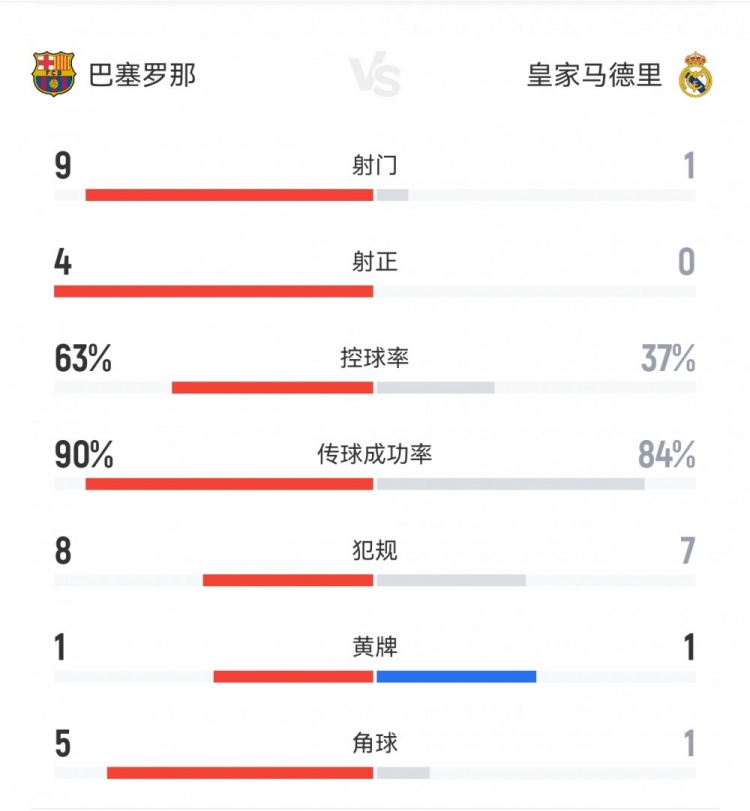The image size is (750, 811).
Task: Select the 射门 shots stat label
Action: coord(375,165)
